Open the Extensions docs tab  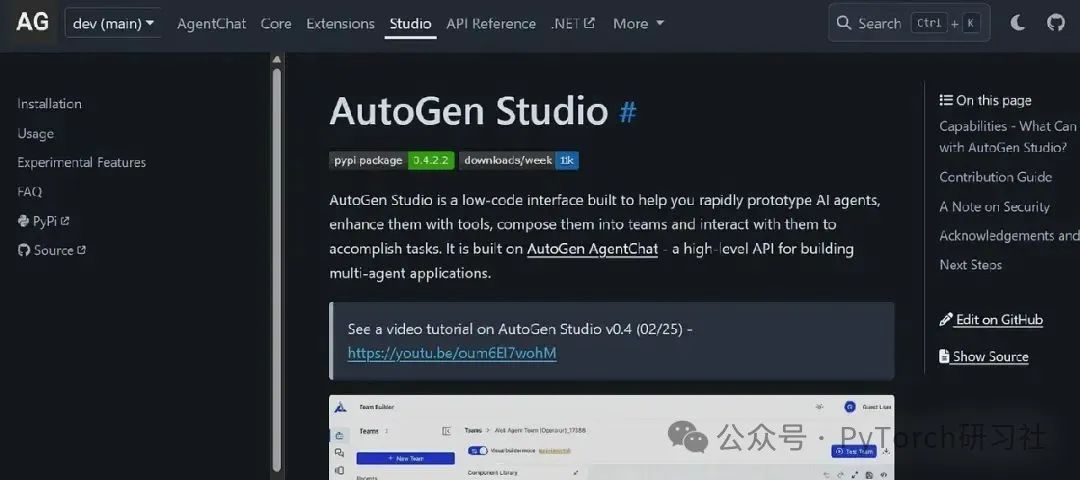[x=340, y=23]
